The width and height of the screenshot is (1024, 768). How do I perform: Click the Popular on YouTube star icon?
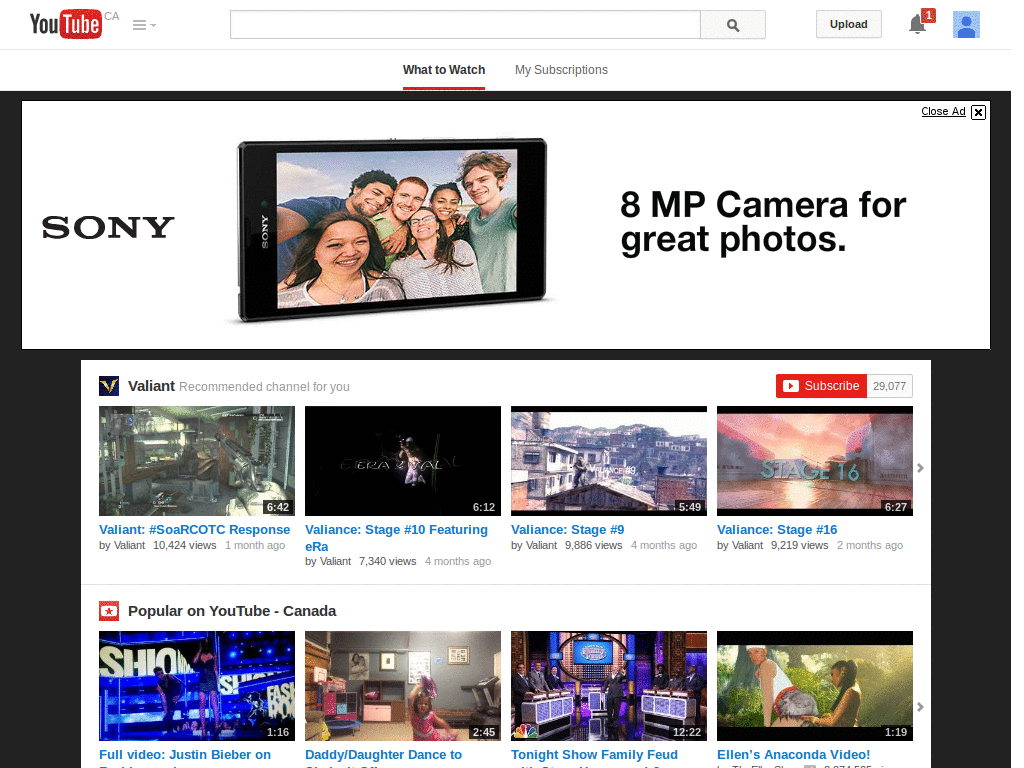pos(109,611)
